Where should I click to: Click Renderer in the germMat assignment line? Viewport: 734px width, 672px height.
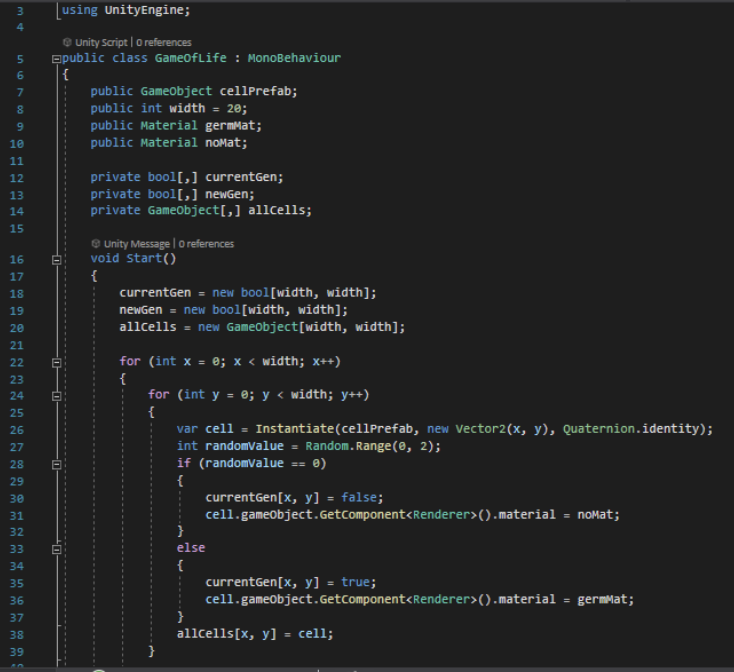coord(441,599)
